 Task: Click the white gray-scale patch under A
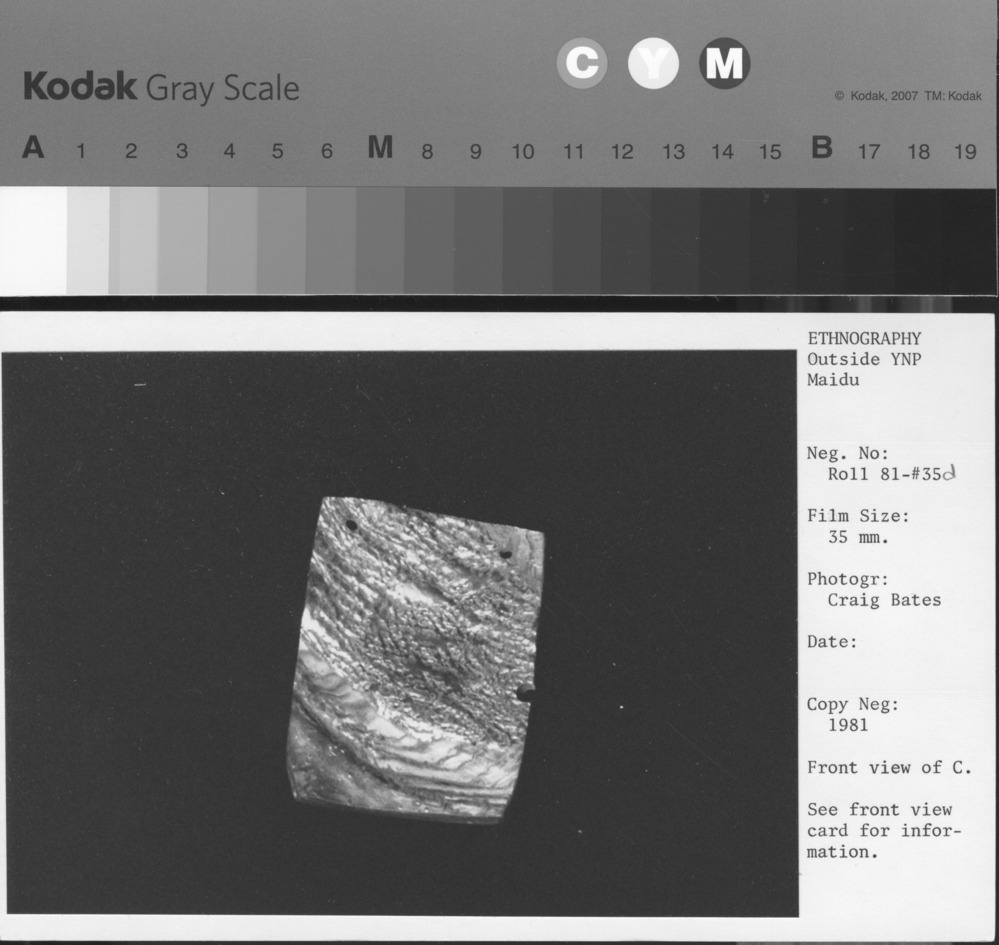pos(33,241)
